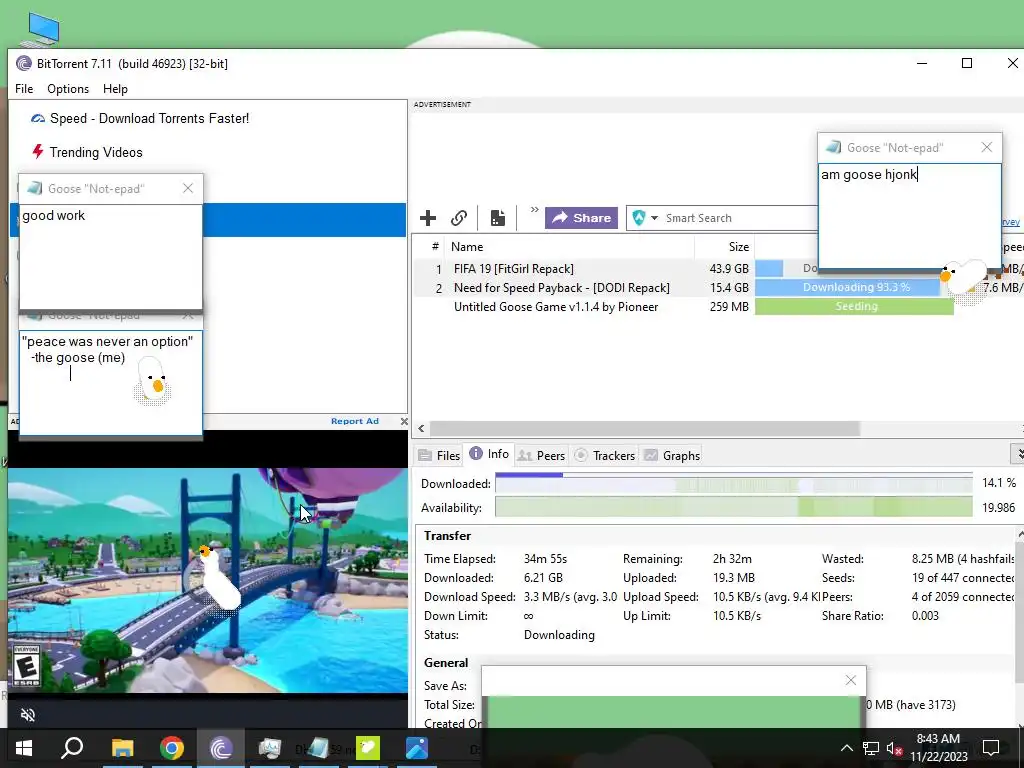Open the network tray icon
1024x768 pixels.
coord(871,748)
